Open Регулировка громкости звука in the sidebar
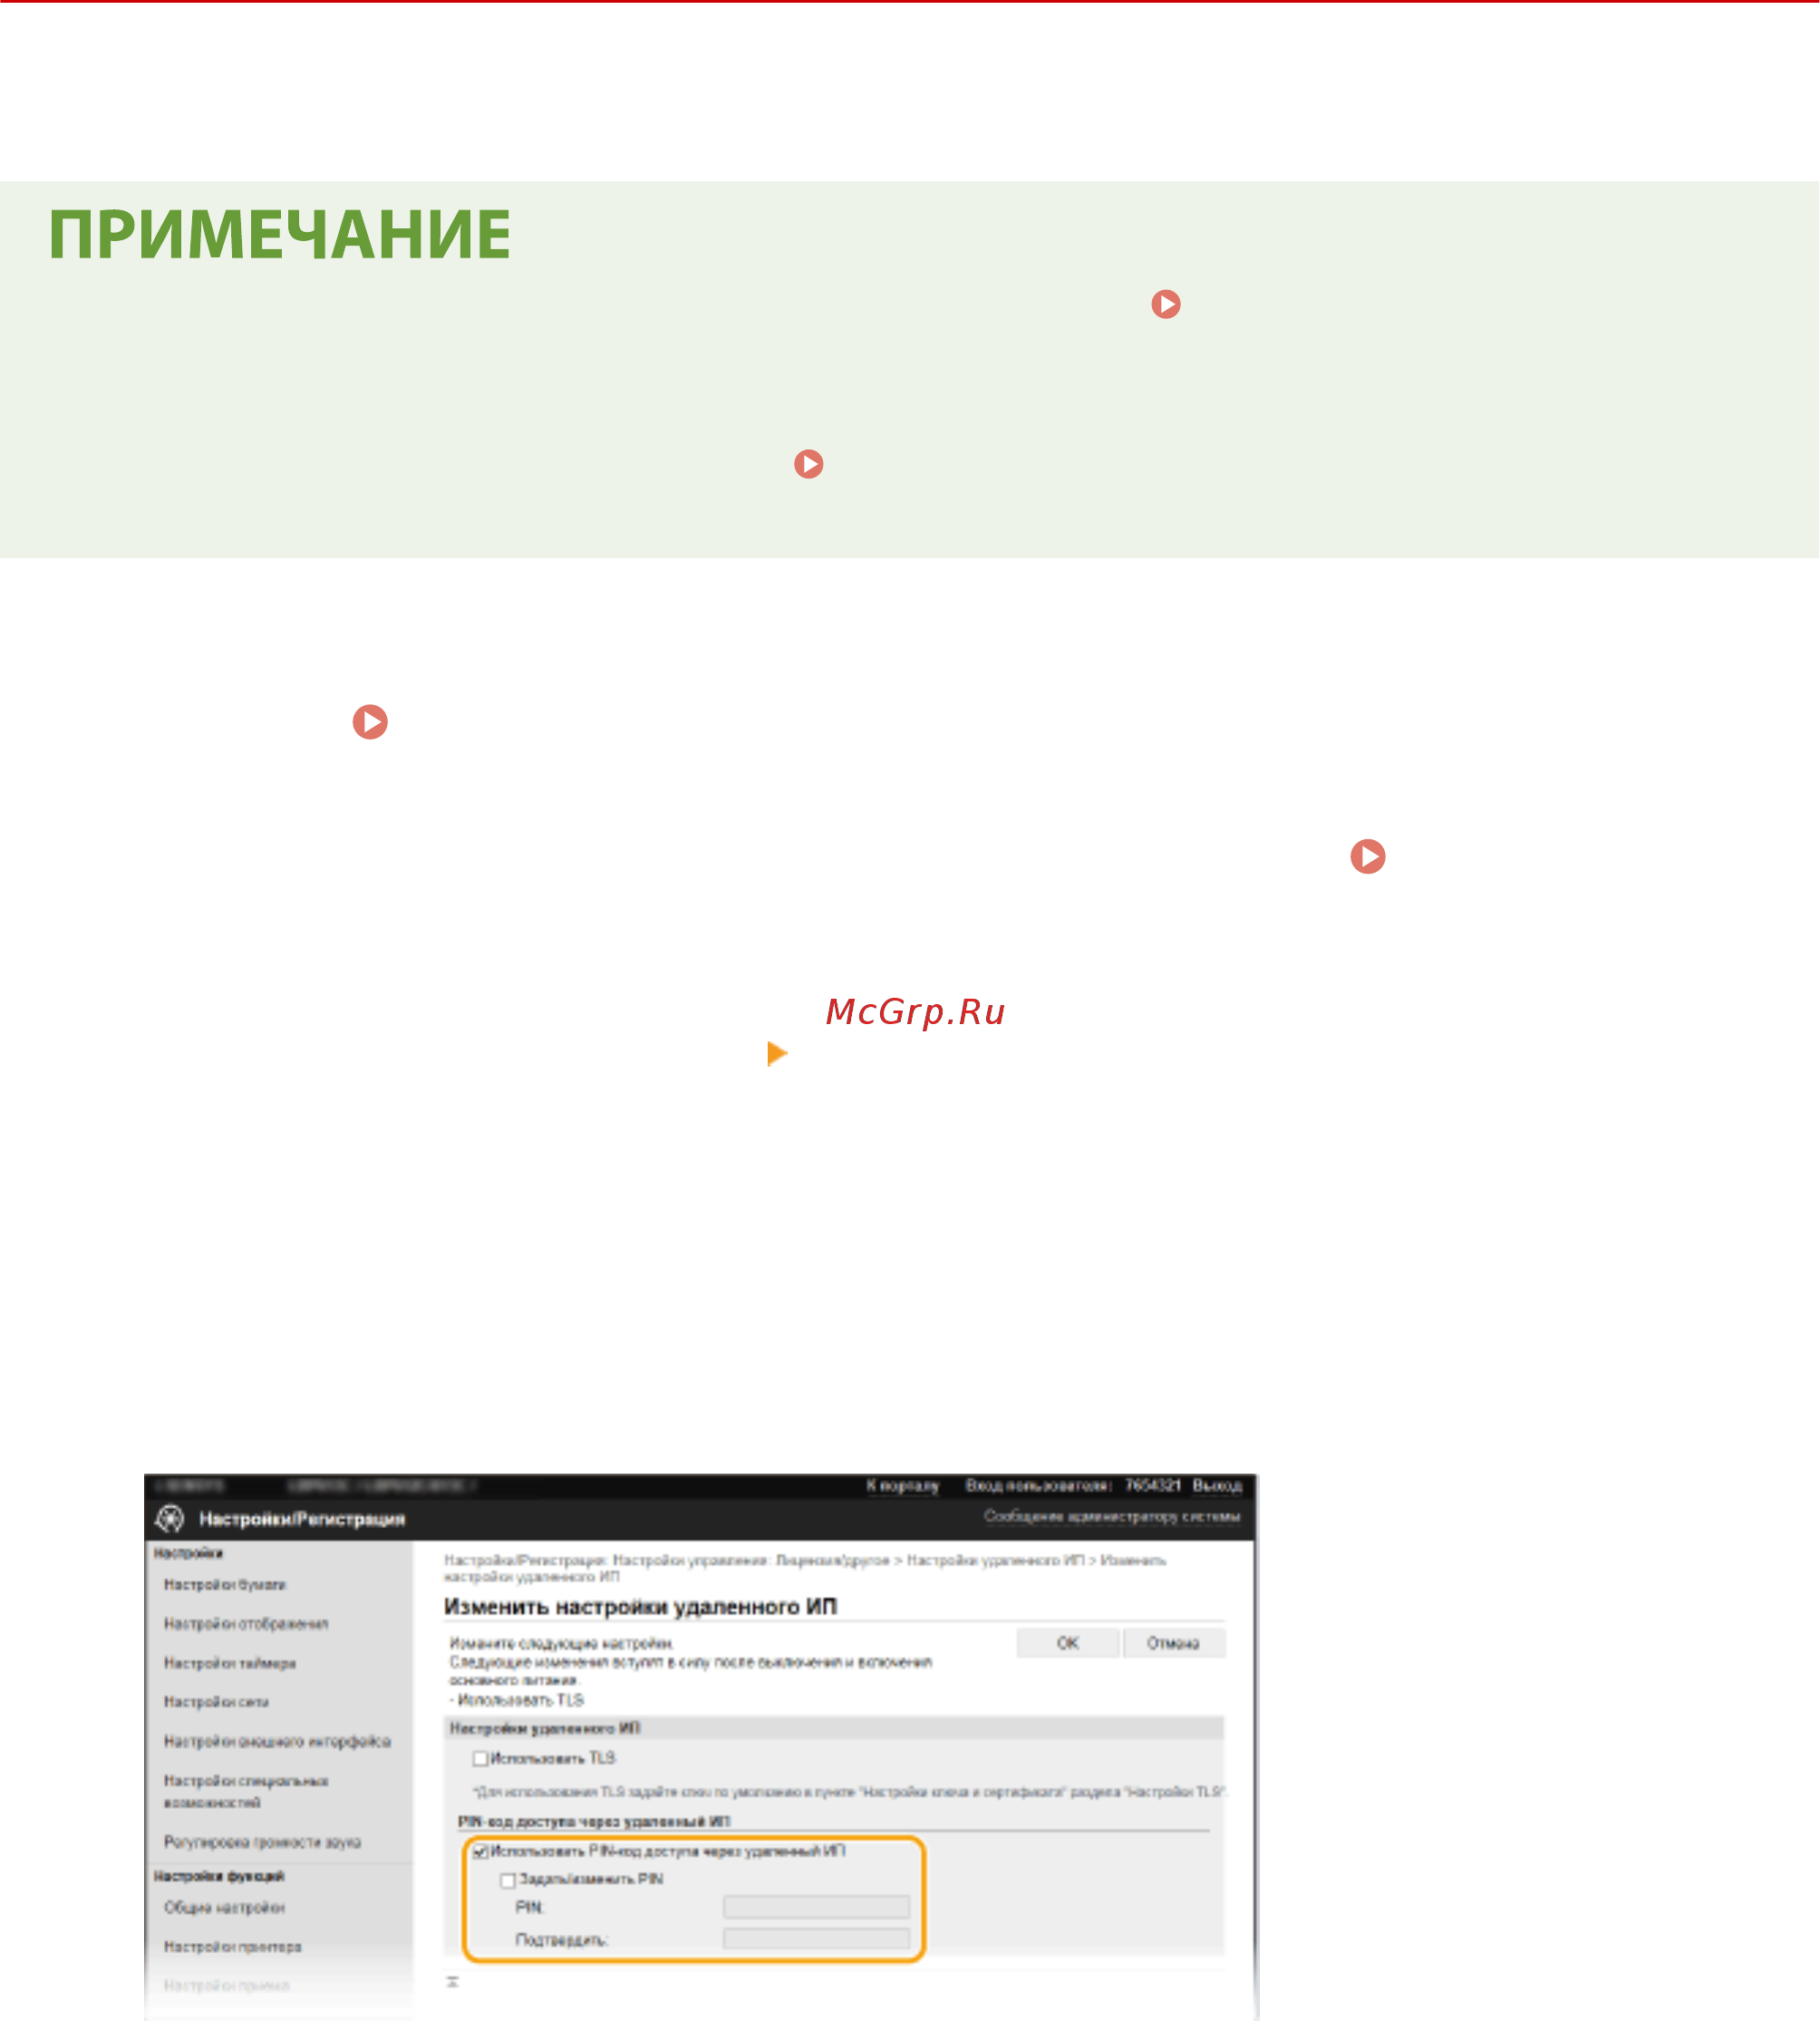1820x2021 pixels. pos(262,1842)
